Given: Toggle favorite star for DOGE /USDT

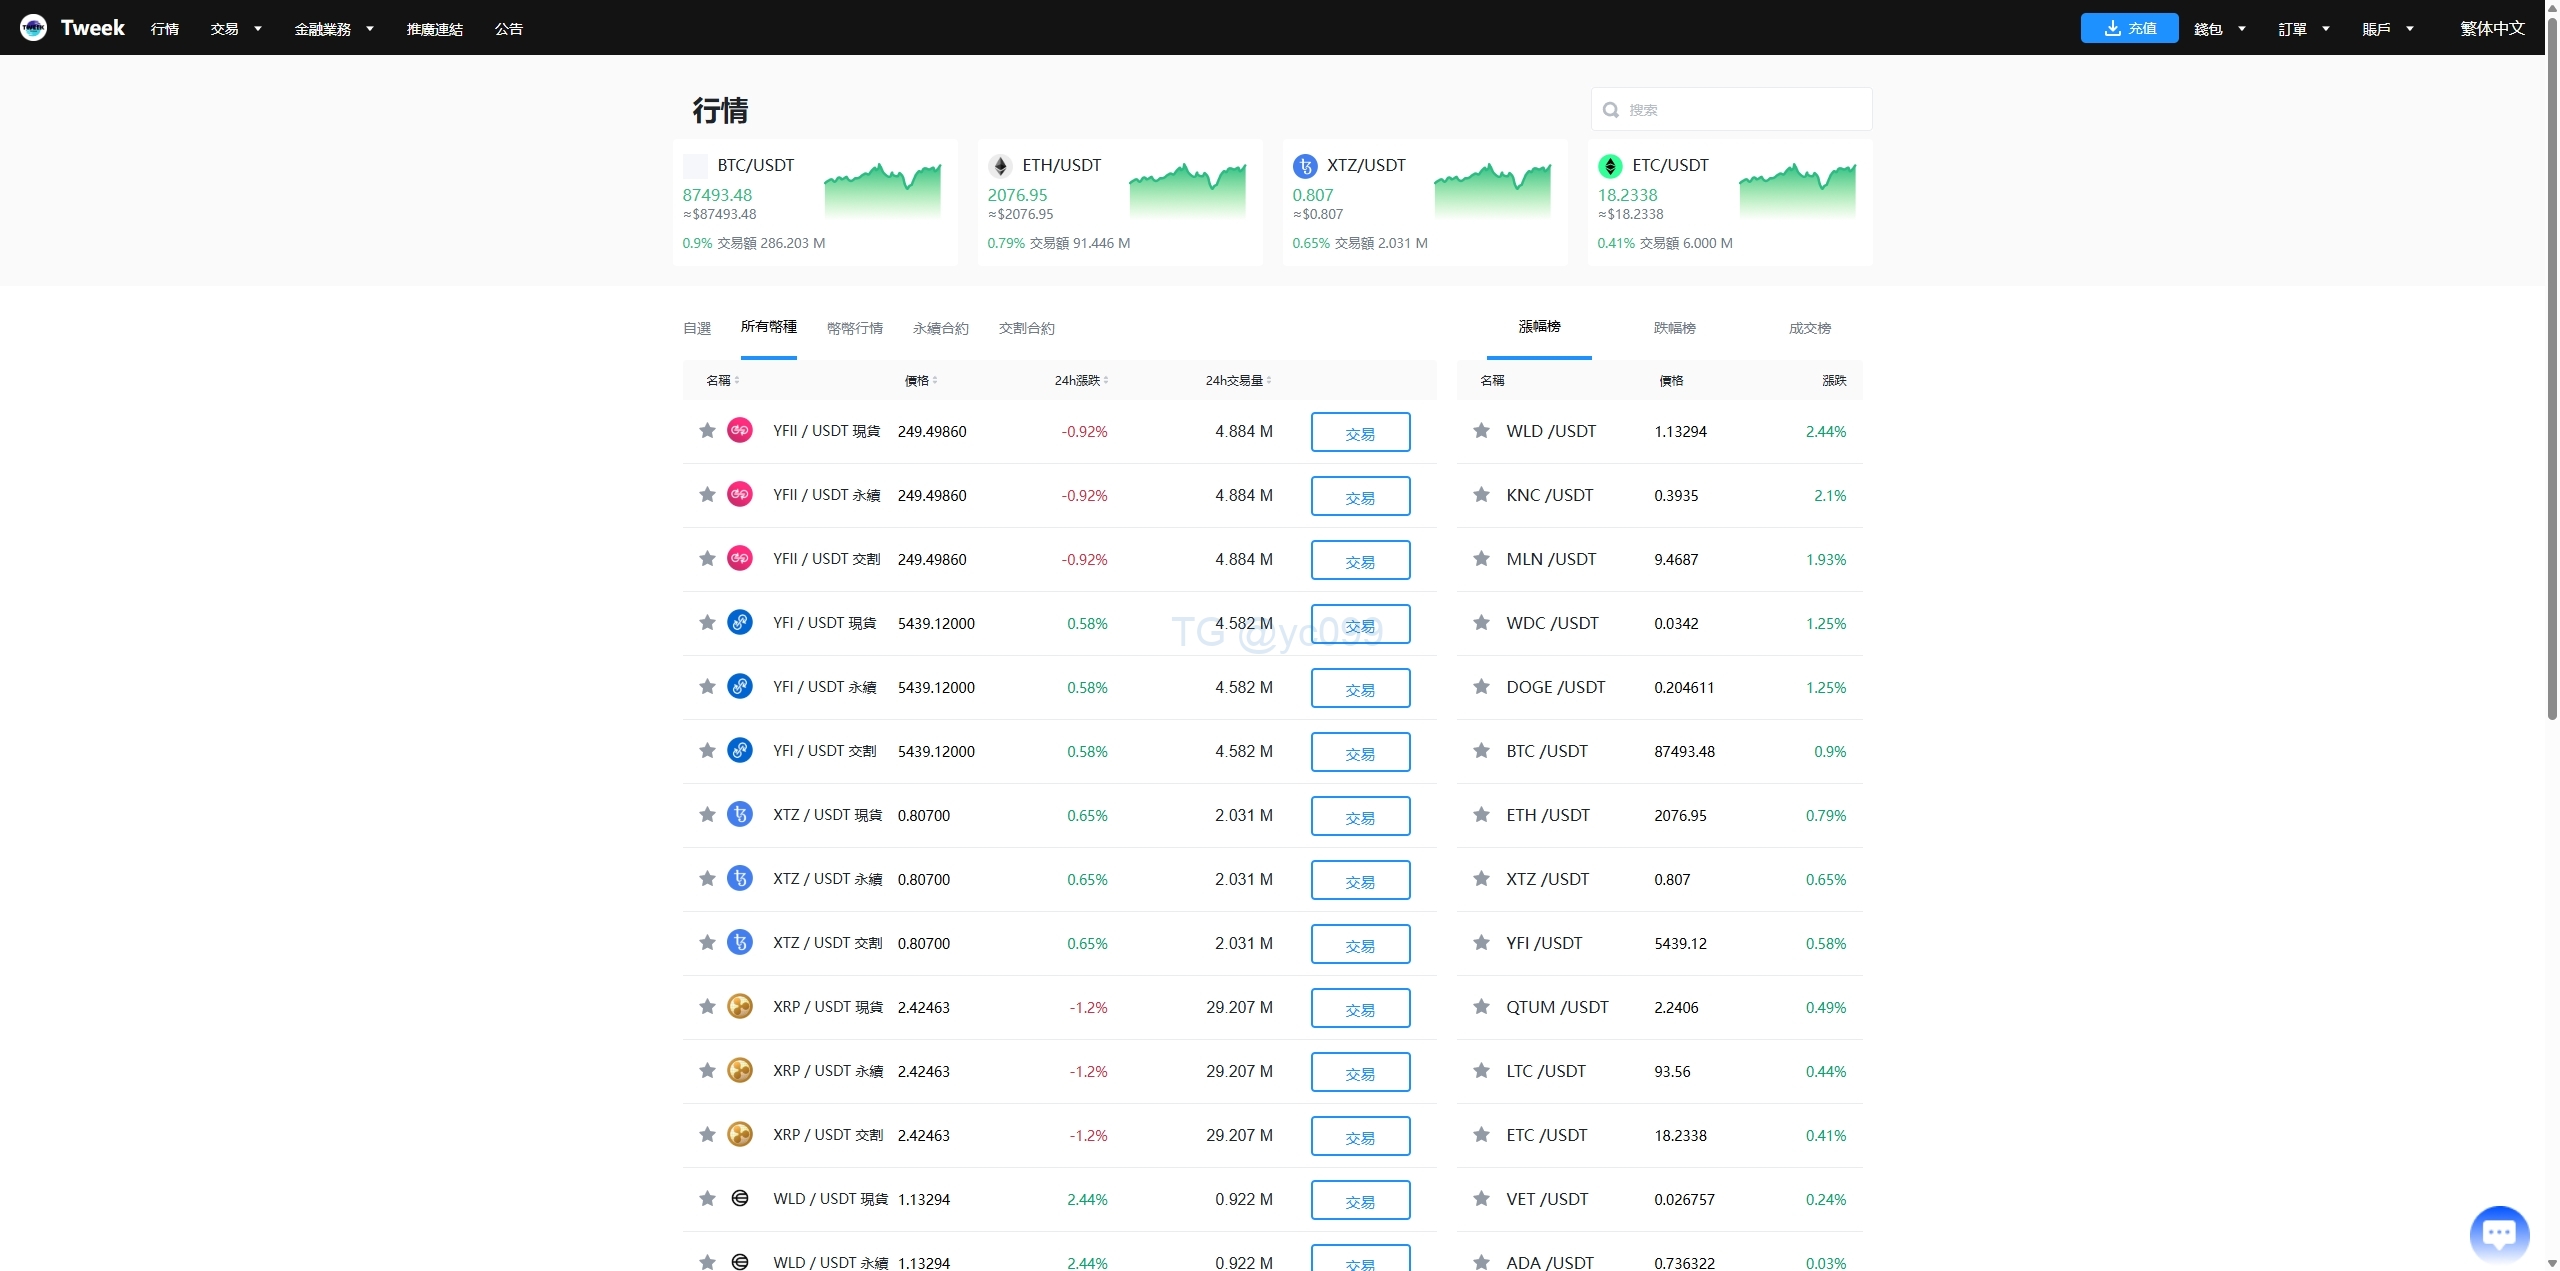Looking at the screenshot, I should [1481, 687].
